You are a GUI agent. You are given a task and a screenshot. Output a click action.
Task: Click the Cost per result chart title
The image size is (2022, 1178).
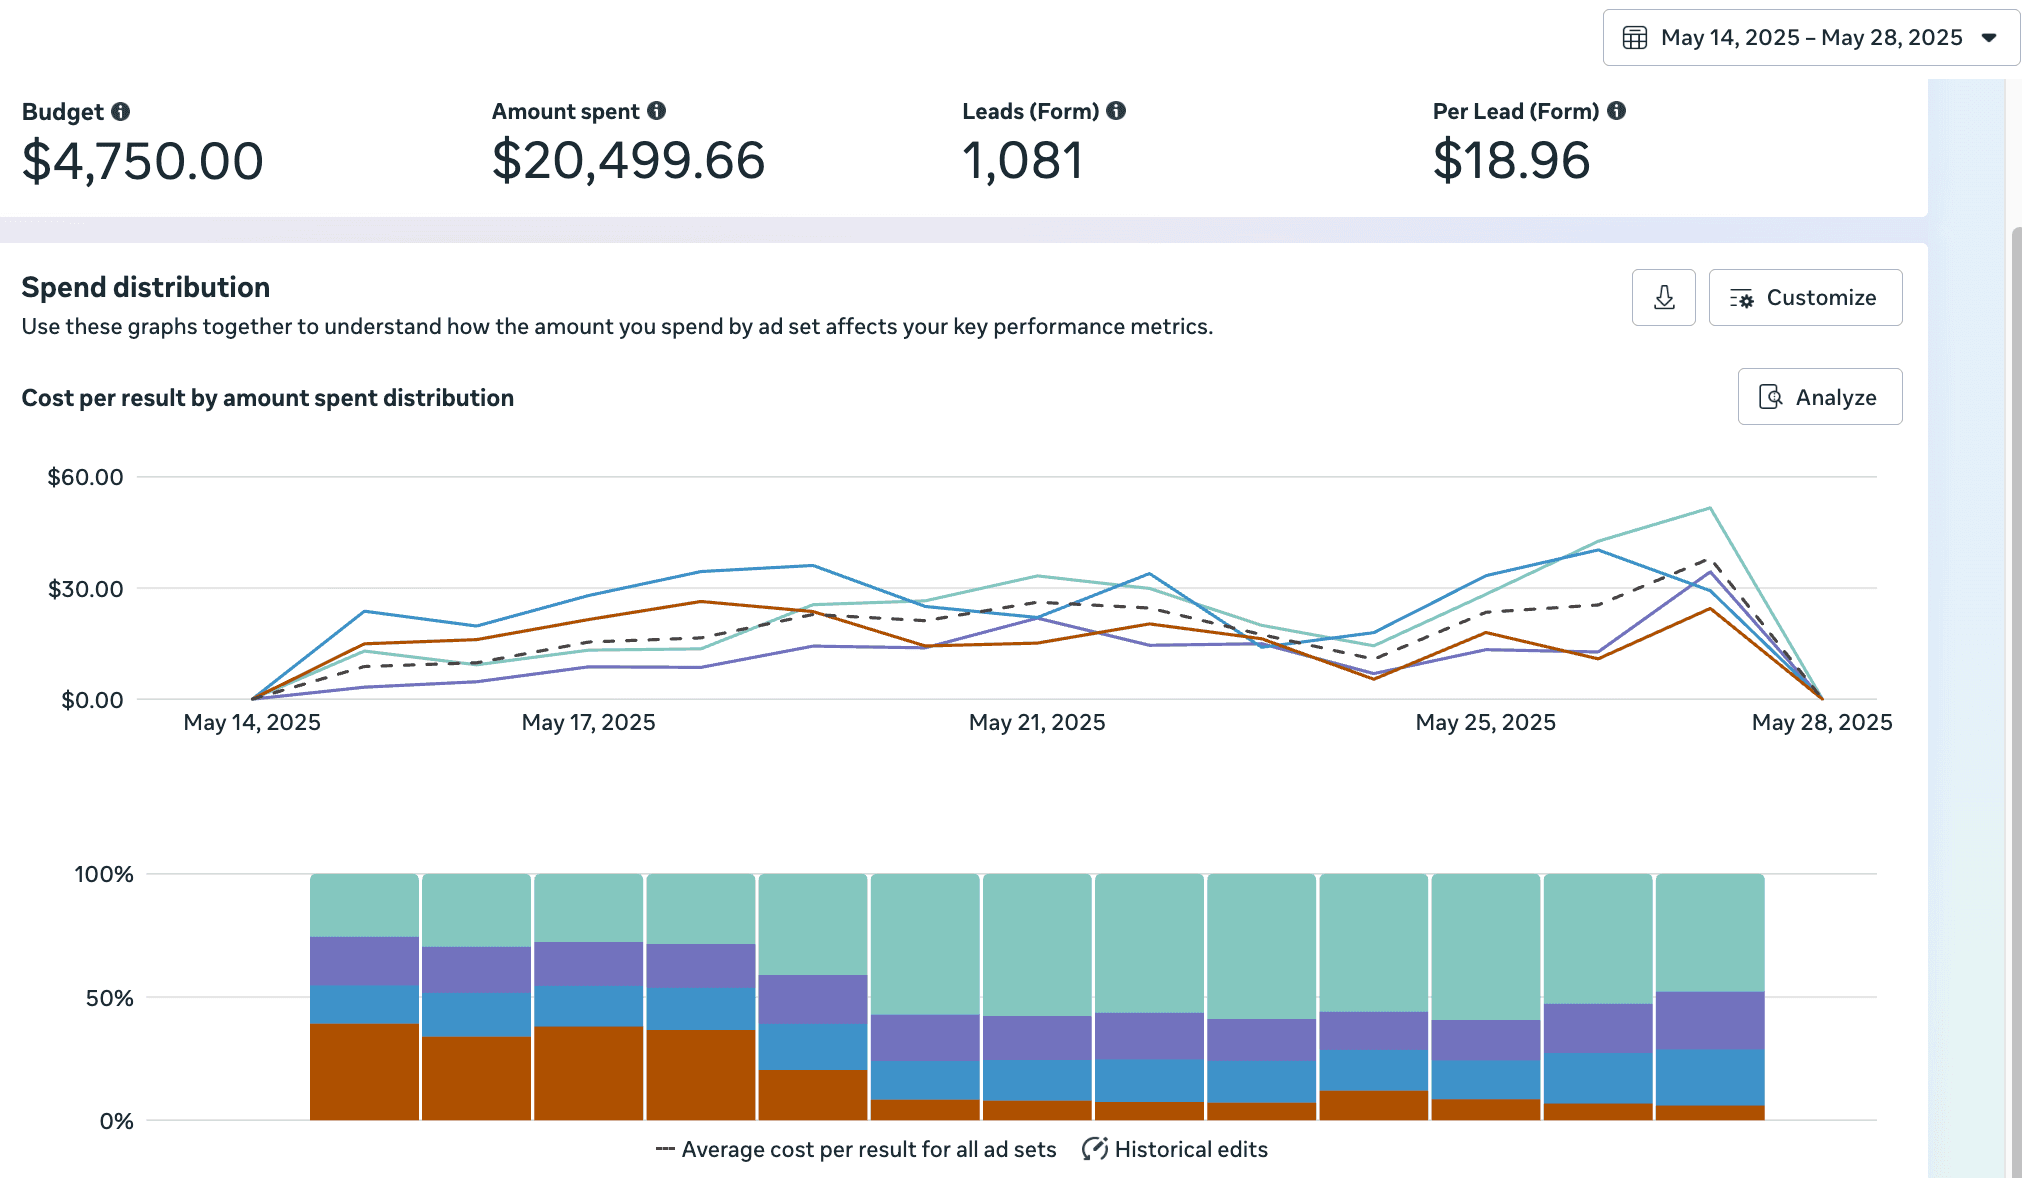pyautogui.click(x=267, y=398)
